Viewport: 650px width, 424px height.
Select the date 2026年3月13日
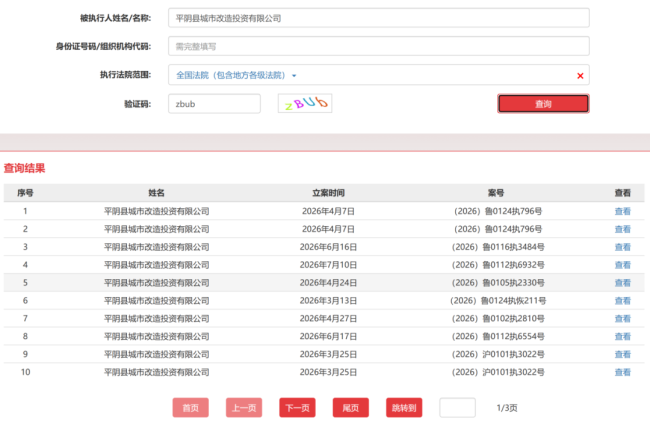328,300
